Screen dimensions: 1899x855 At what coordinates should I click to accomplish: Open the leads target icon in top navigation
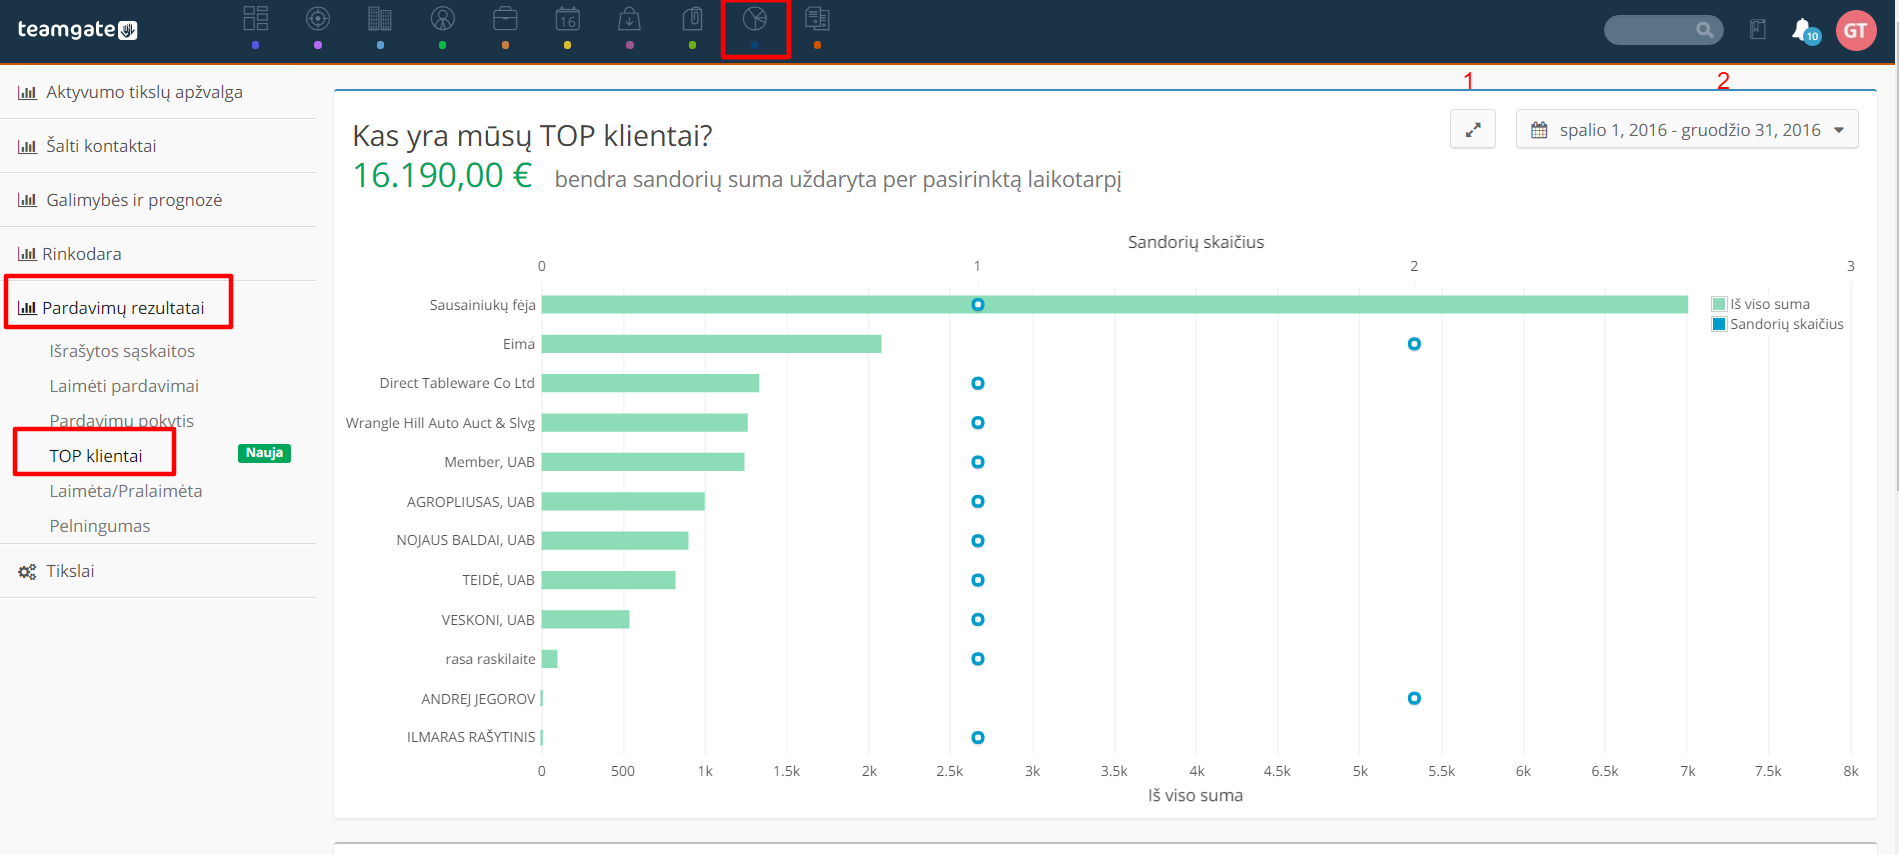click(318, 19)
